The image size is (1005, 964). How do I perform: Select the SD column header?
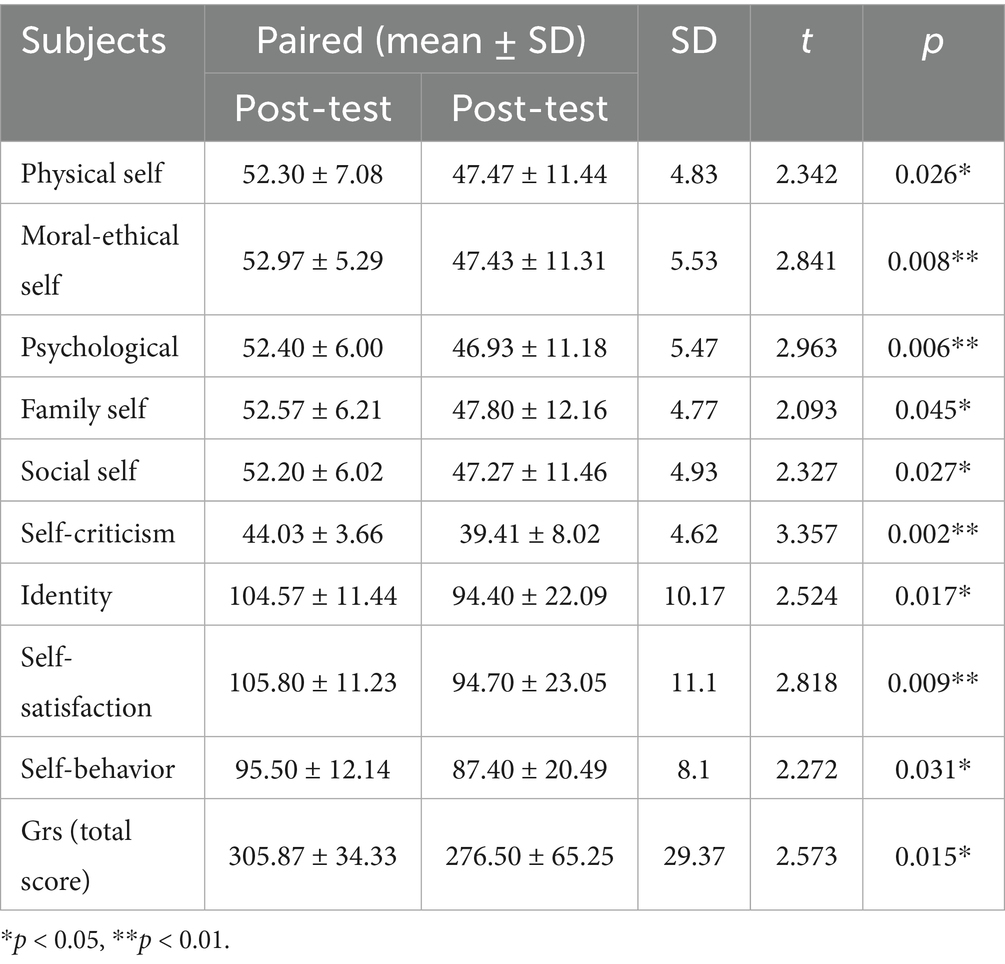pos(693,41)
